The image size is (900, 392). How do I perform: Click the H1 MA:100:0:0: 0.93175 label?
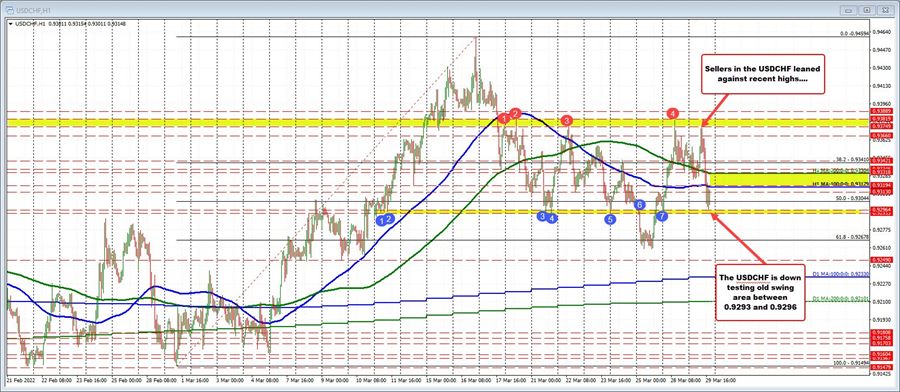(x=841, y=184)
